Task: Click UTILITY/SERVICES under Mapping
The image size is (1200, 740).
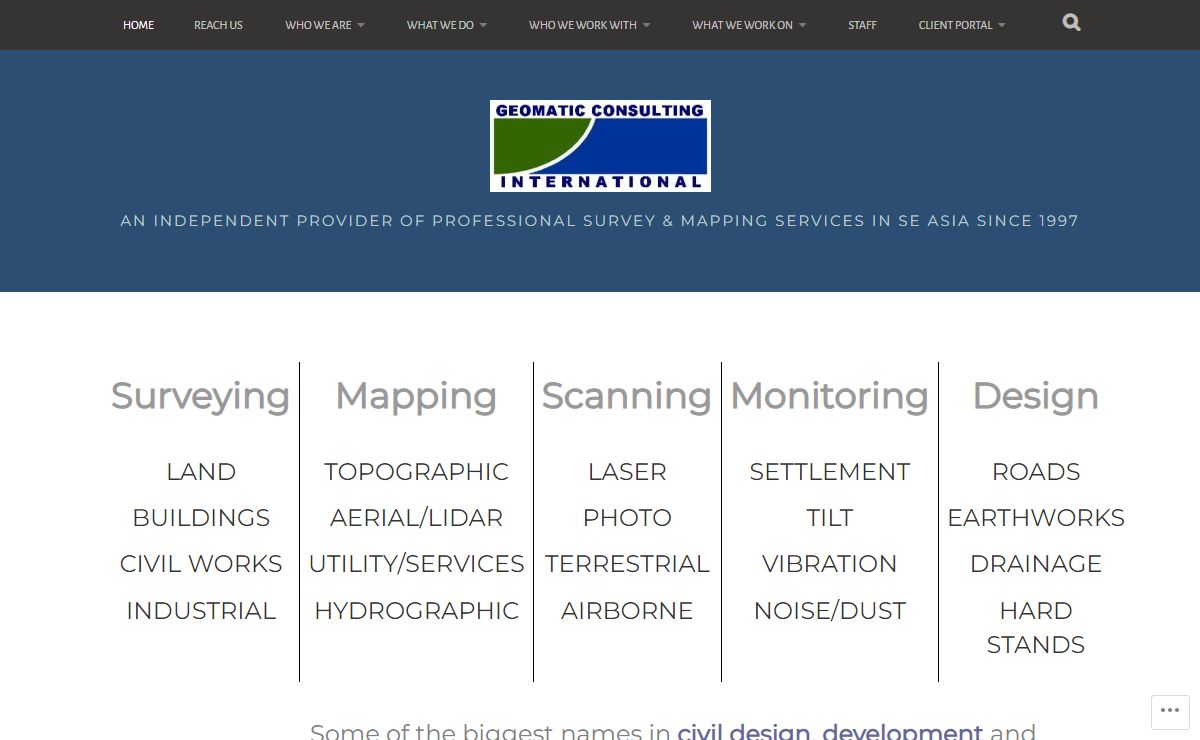Action: point(416,564)
